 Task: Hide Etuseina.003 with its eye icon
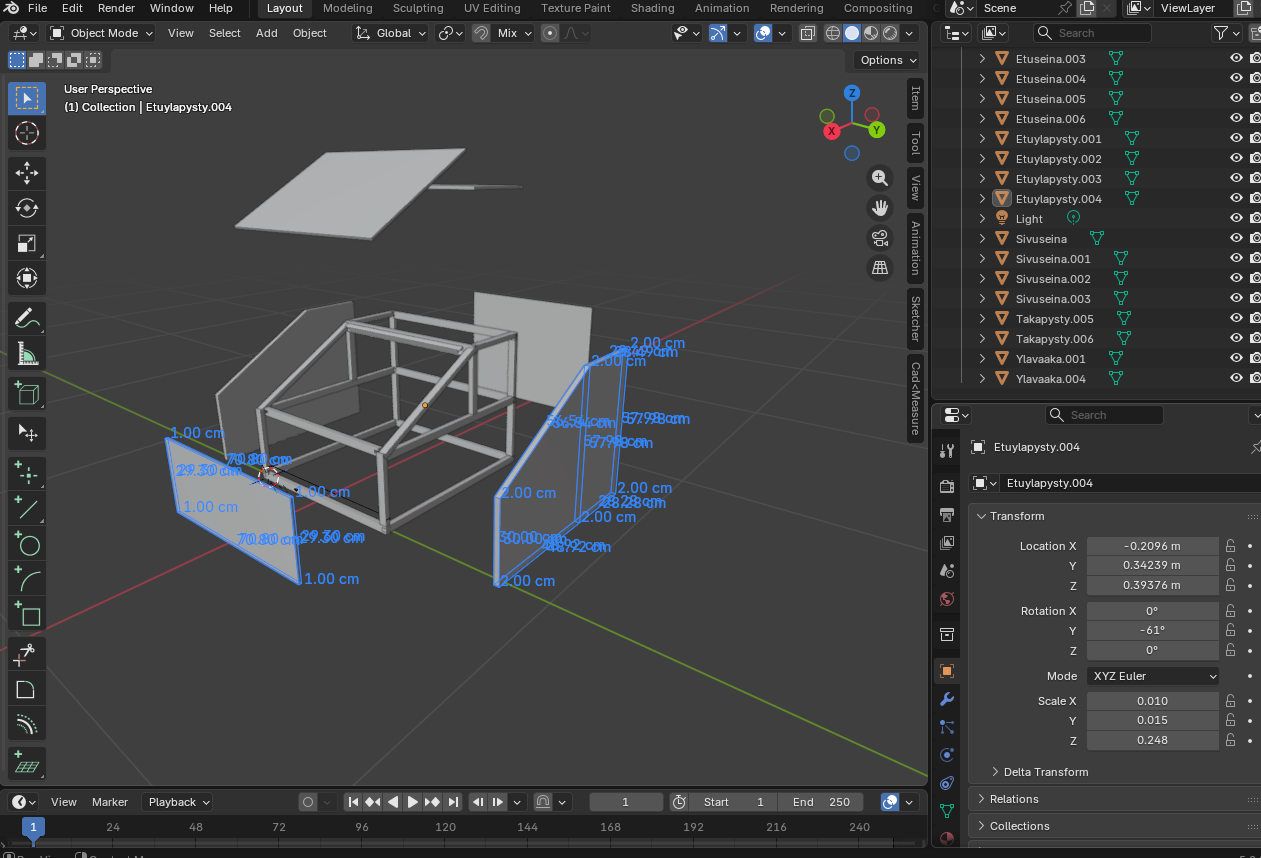coord(1236,59)
